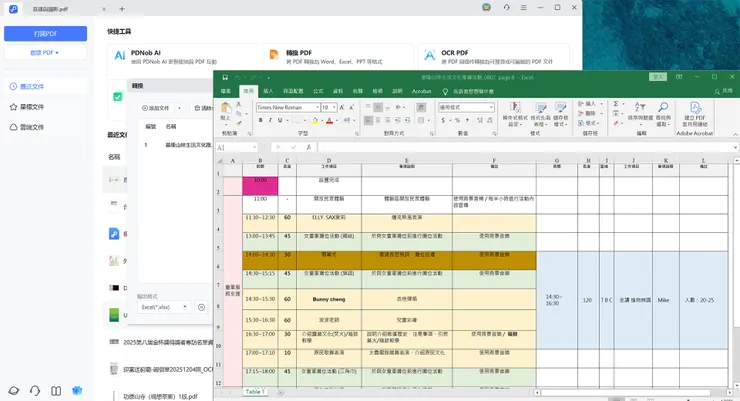This screenshot has width=740, height=401.
Task: Click the Cut scissors icon in Excel
Action: 239,104
